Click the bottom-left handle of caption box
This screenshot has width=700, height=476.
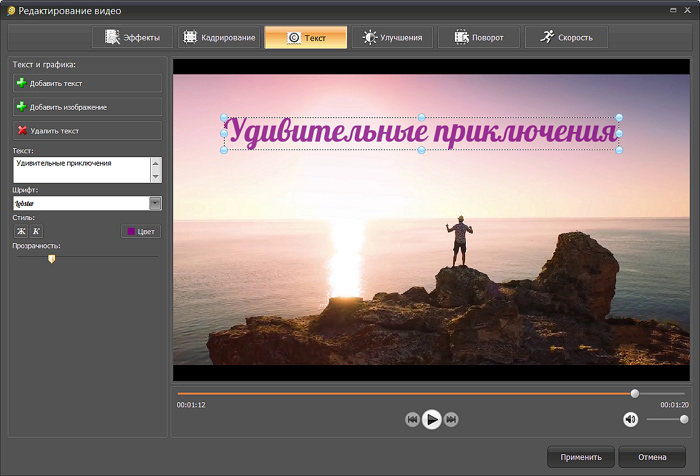click(224, 150)
